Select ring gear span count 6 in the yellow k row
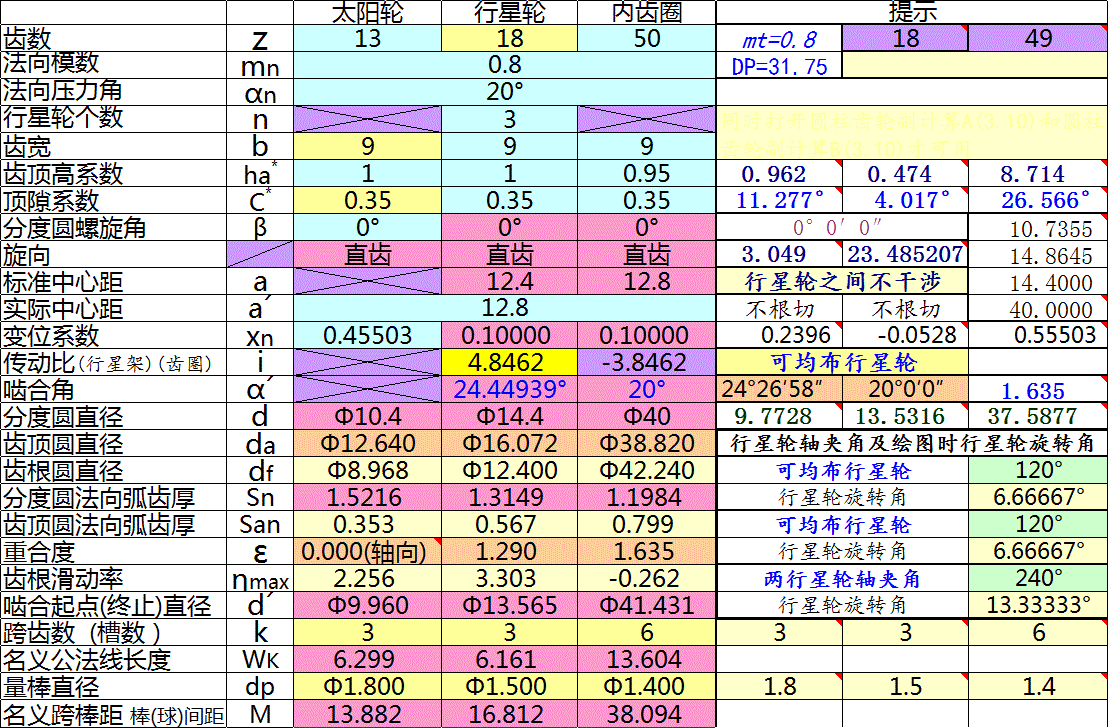This screenshot has height=728, width=1109. pyautogui.click(x=646, y=632)
